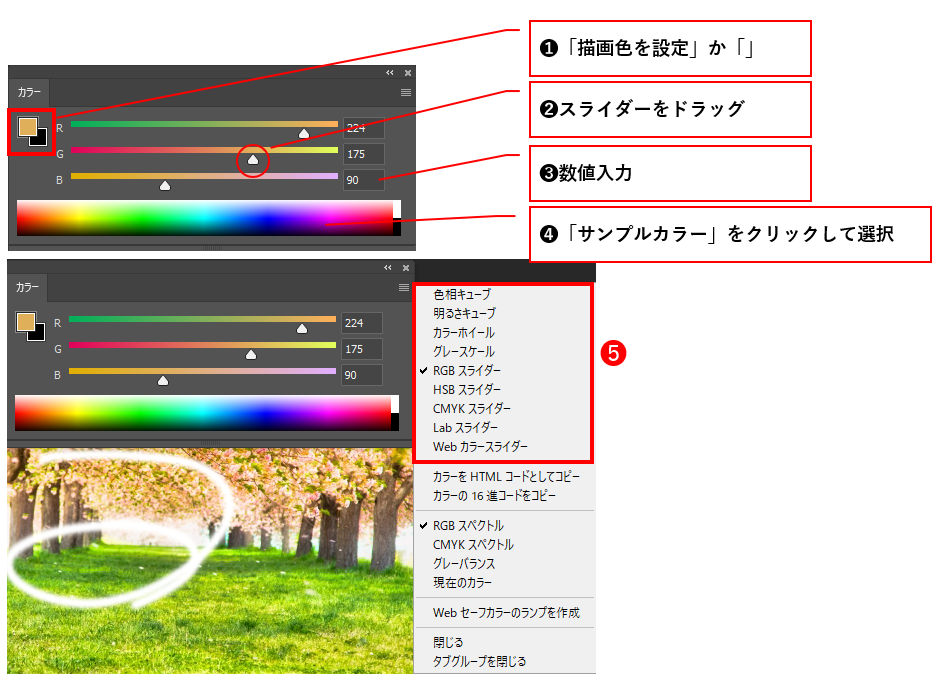Click the background color swatch in the lower Color panel

coord(38,332)
